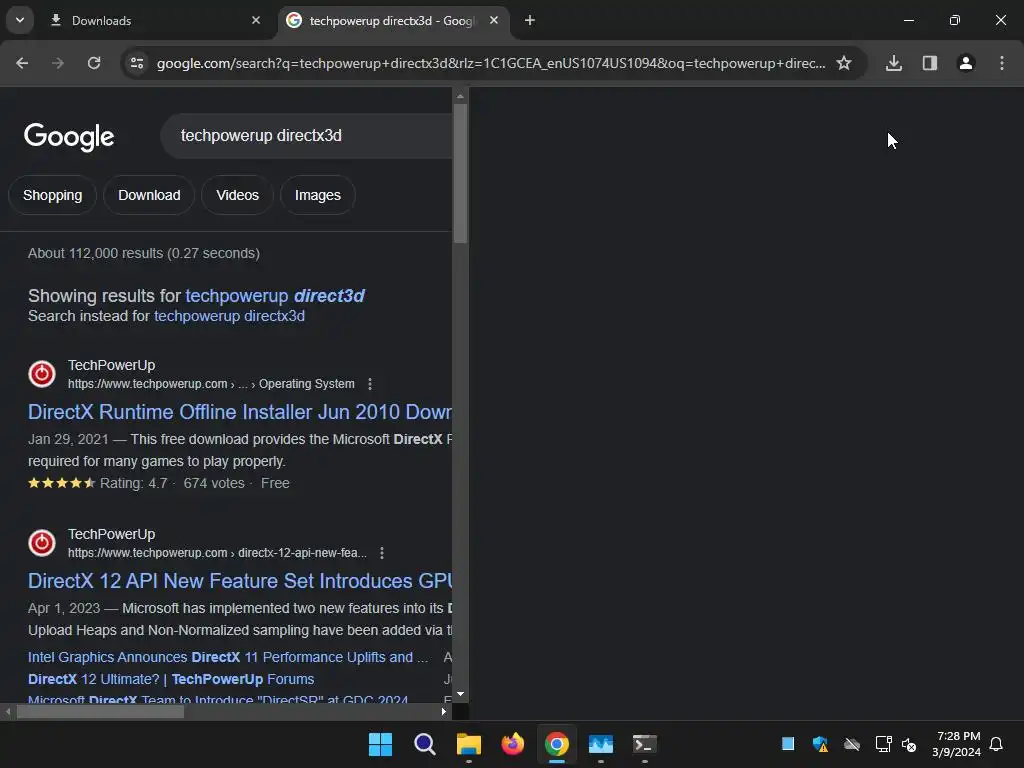
Task: Open Chrome three-dot menu
Action: pos(1002,63)
